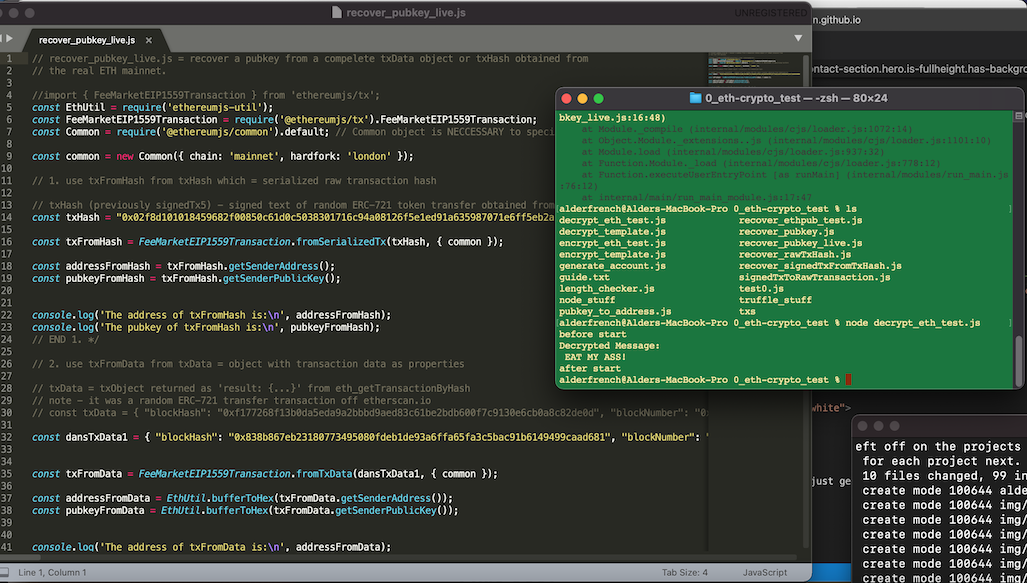The image size is (1027, 583).
Task: Open Line 1, Column 1 position indicator
Action: point(52,573)
